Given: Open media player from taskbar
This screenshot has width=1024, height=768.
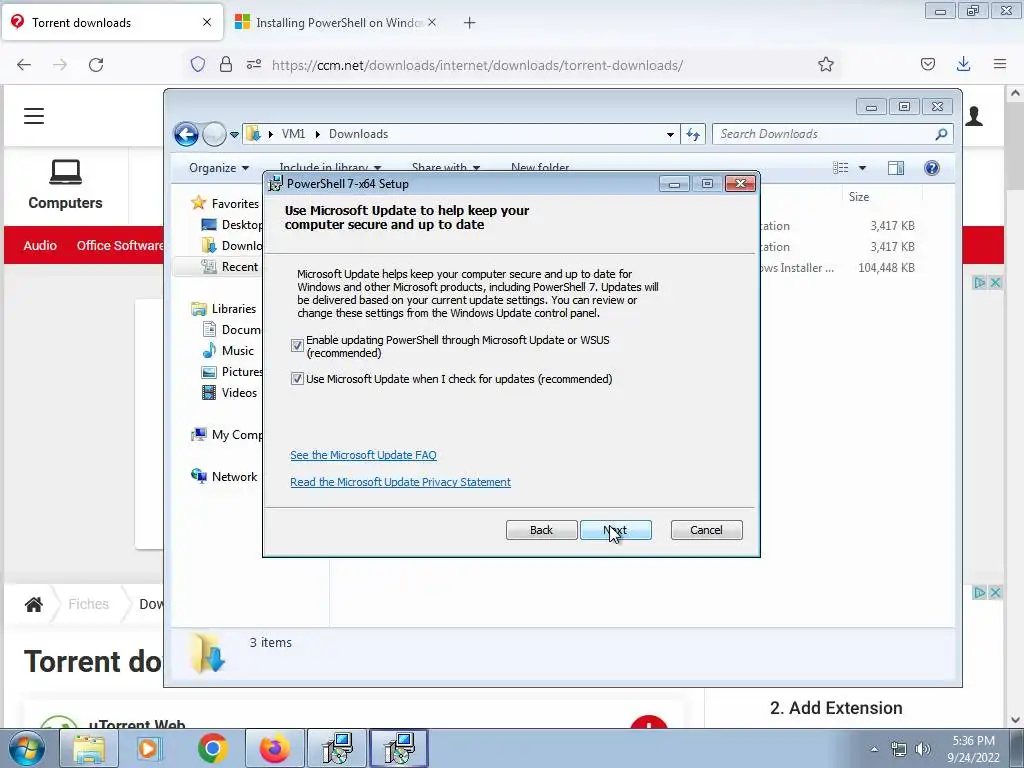Looking at the screenshot, I should (149, 749).
